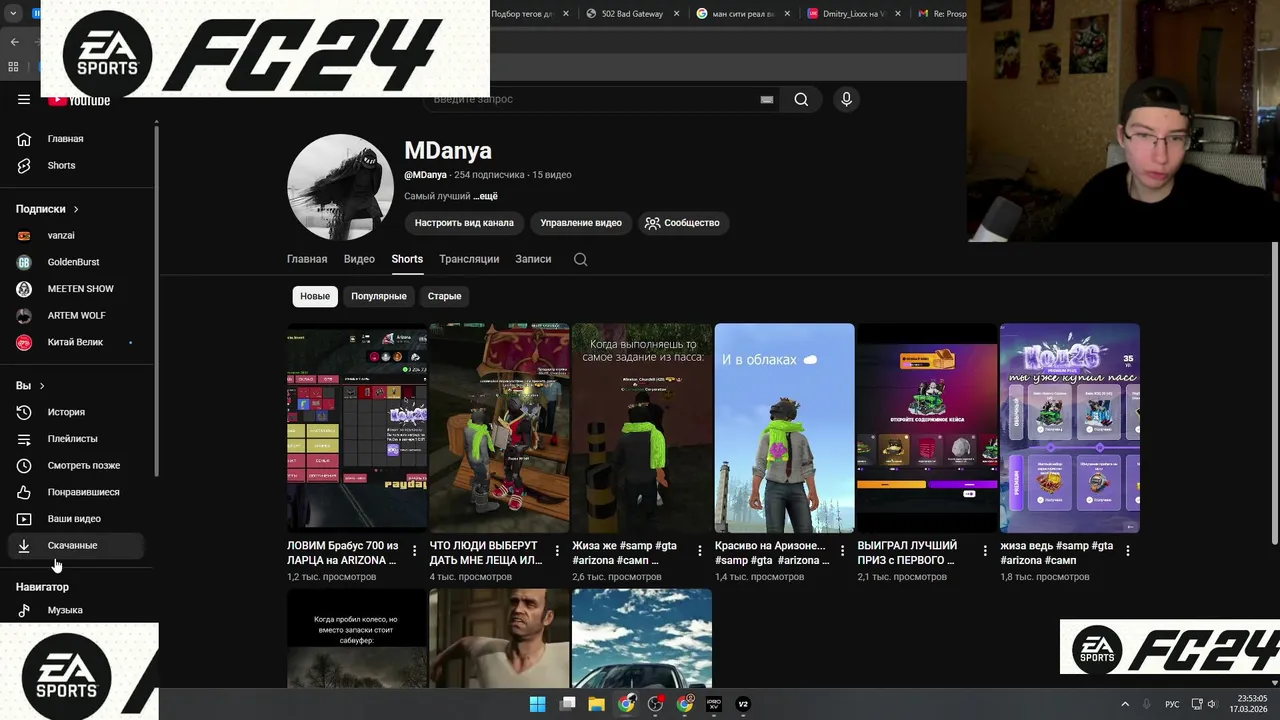Open vanzai subscription channel

[78, 235]
